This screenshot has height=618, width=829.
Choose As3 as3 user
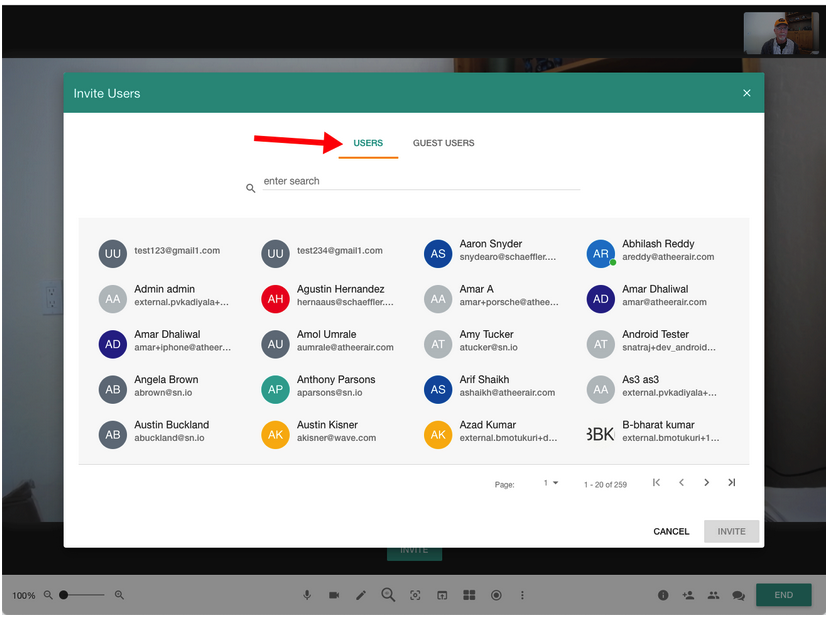[652, 389]
